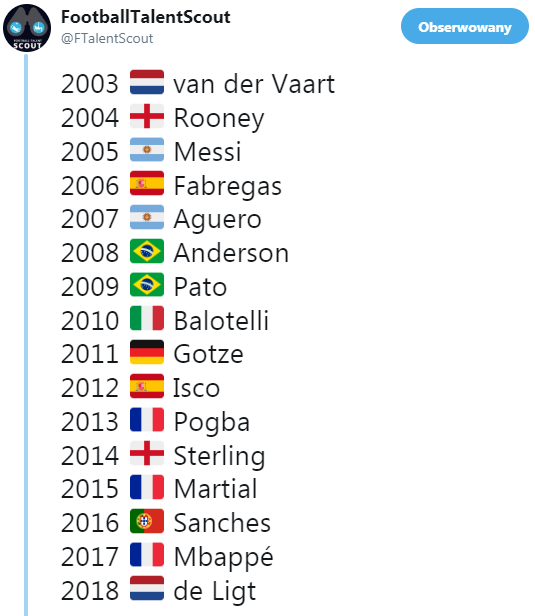Click the Netherlands flag beside de Ligt
Image resolution: width=535 pixels, height=616 pixels.
[x=147, y=588]
